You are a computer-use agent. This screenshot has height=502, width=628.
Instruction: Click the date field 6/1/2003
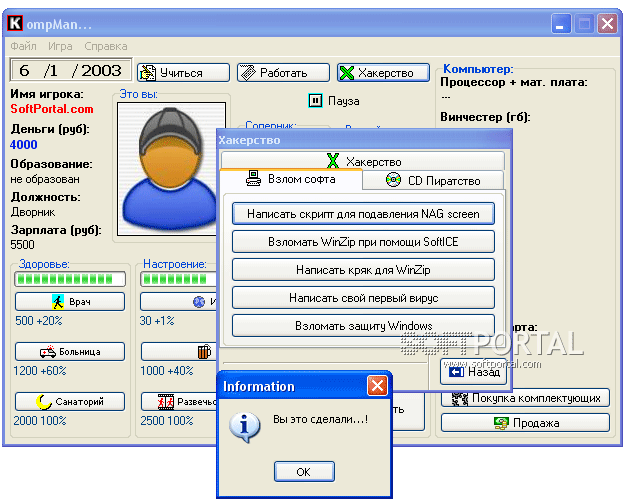tap(71, 70)
